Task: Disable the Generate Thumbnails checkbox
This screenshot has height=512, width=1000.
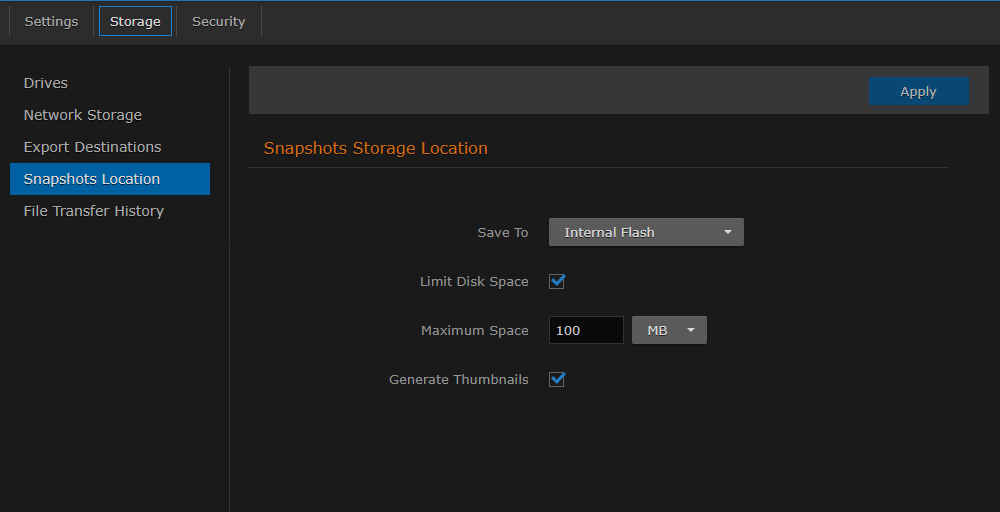Action: [558, 379]
